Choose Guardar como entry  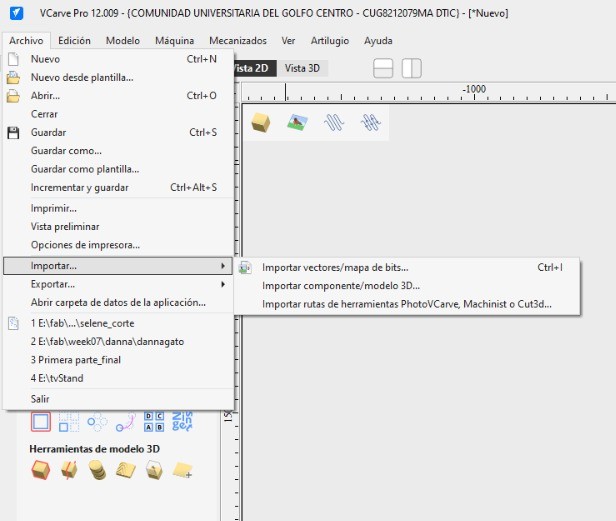[118, 151]
